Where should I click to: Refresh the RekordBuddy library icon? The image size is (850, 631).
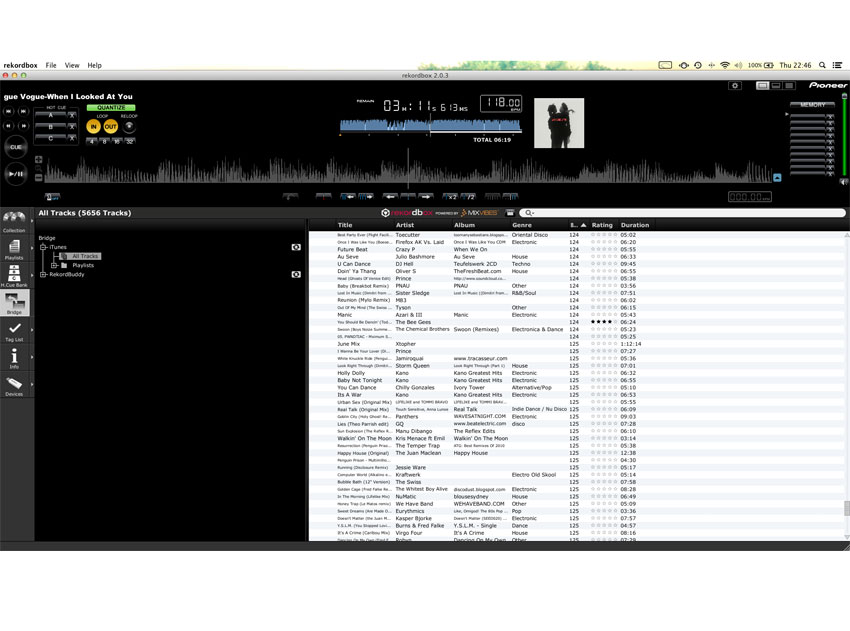click(x=295, y=274)
